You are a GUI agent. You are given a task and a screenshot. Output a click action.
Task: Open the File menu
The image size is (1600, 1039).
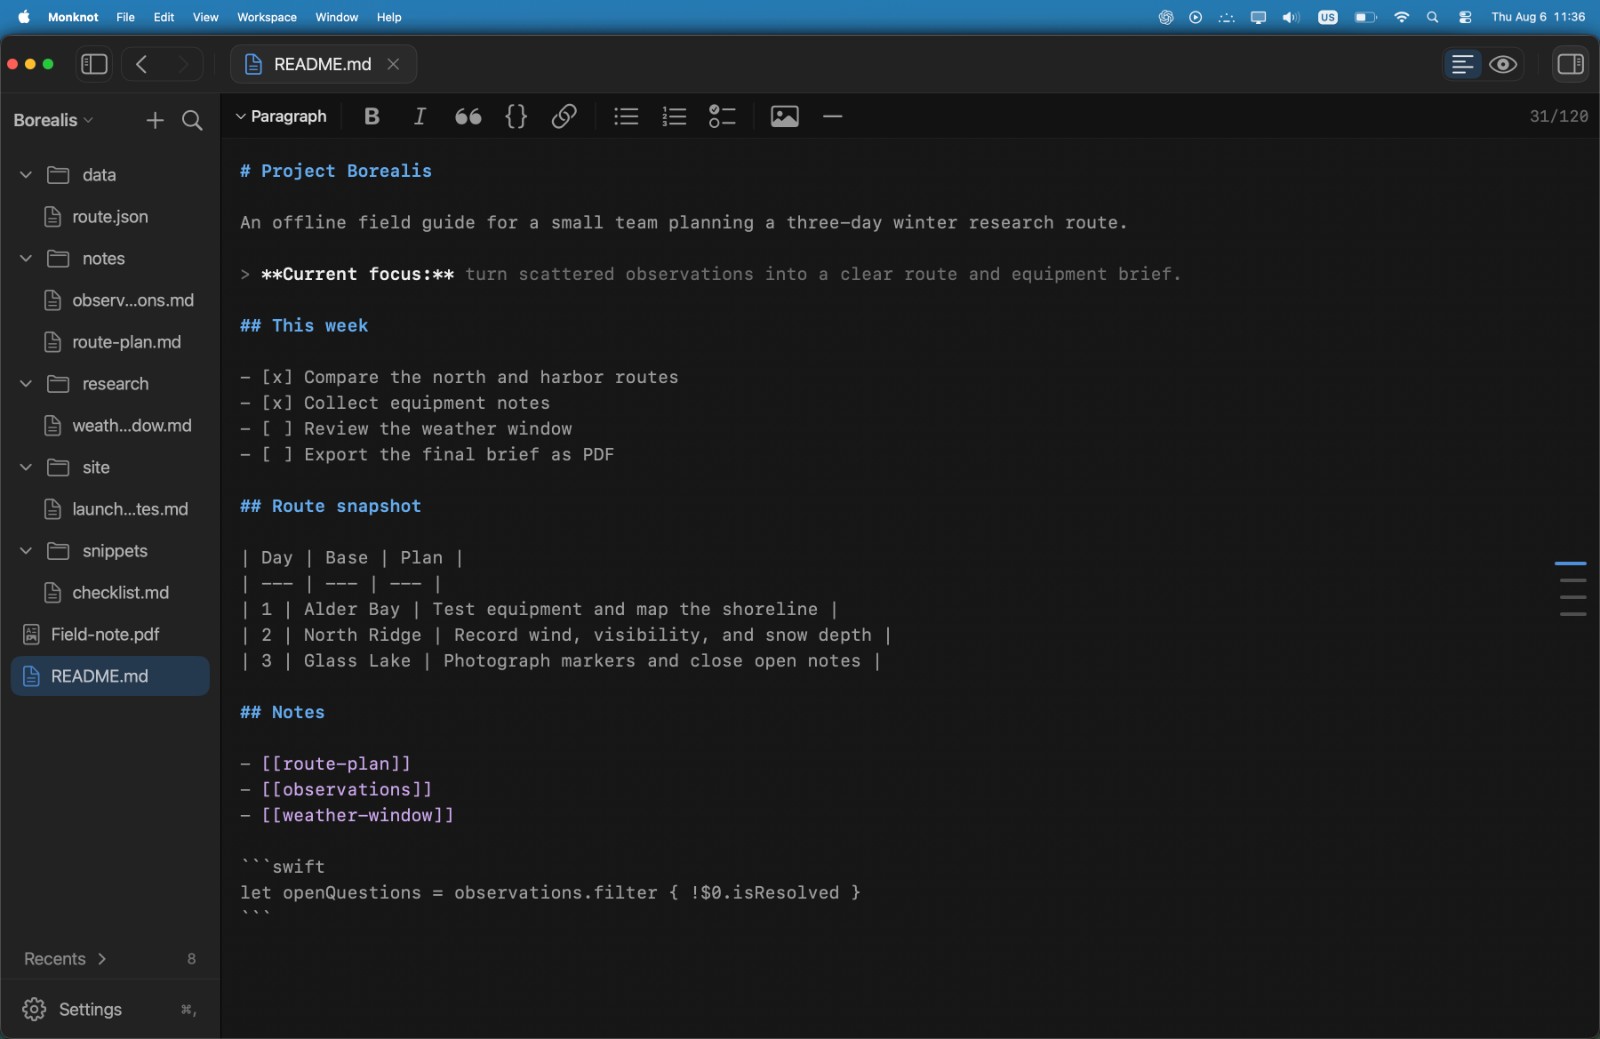click(125, 17)
